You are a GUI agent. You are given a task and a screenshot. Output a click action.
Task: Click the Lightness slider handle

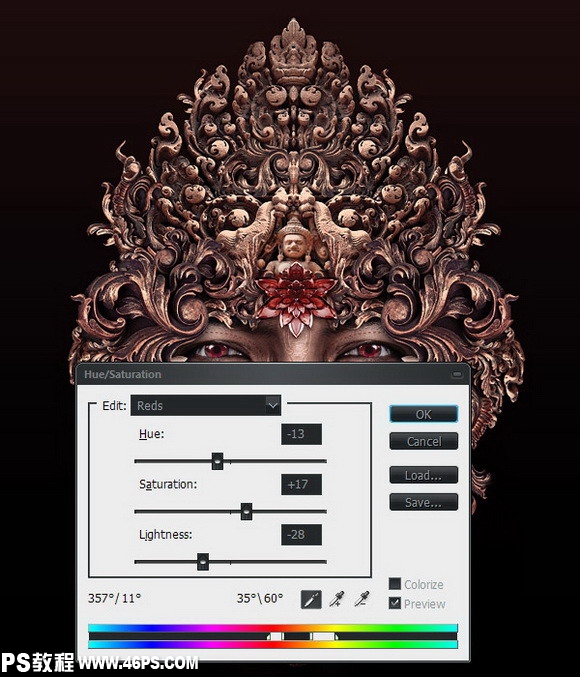click(203, 562)
